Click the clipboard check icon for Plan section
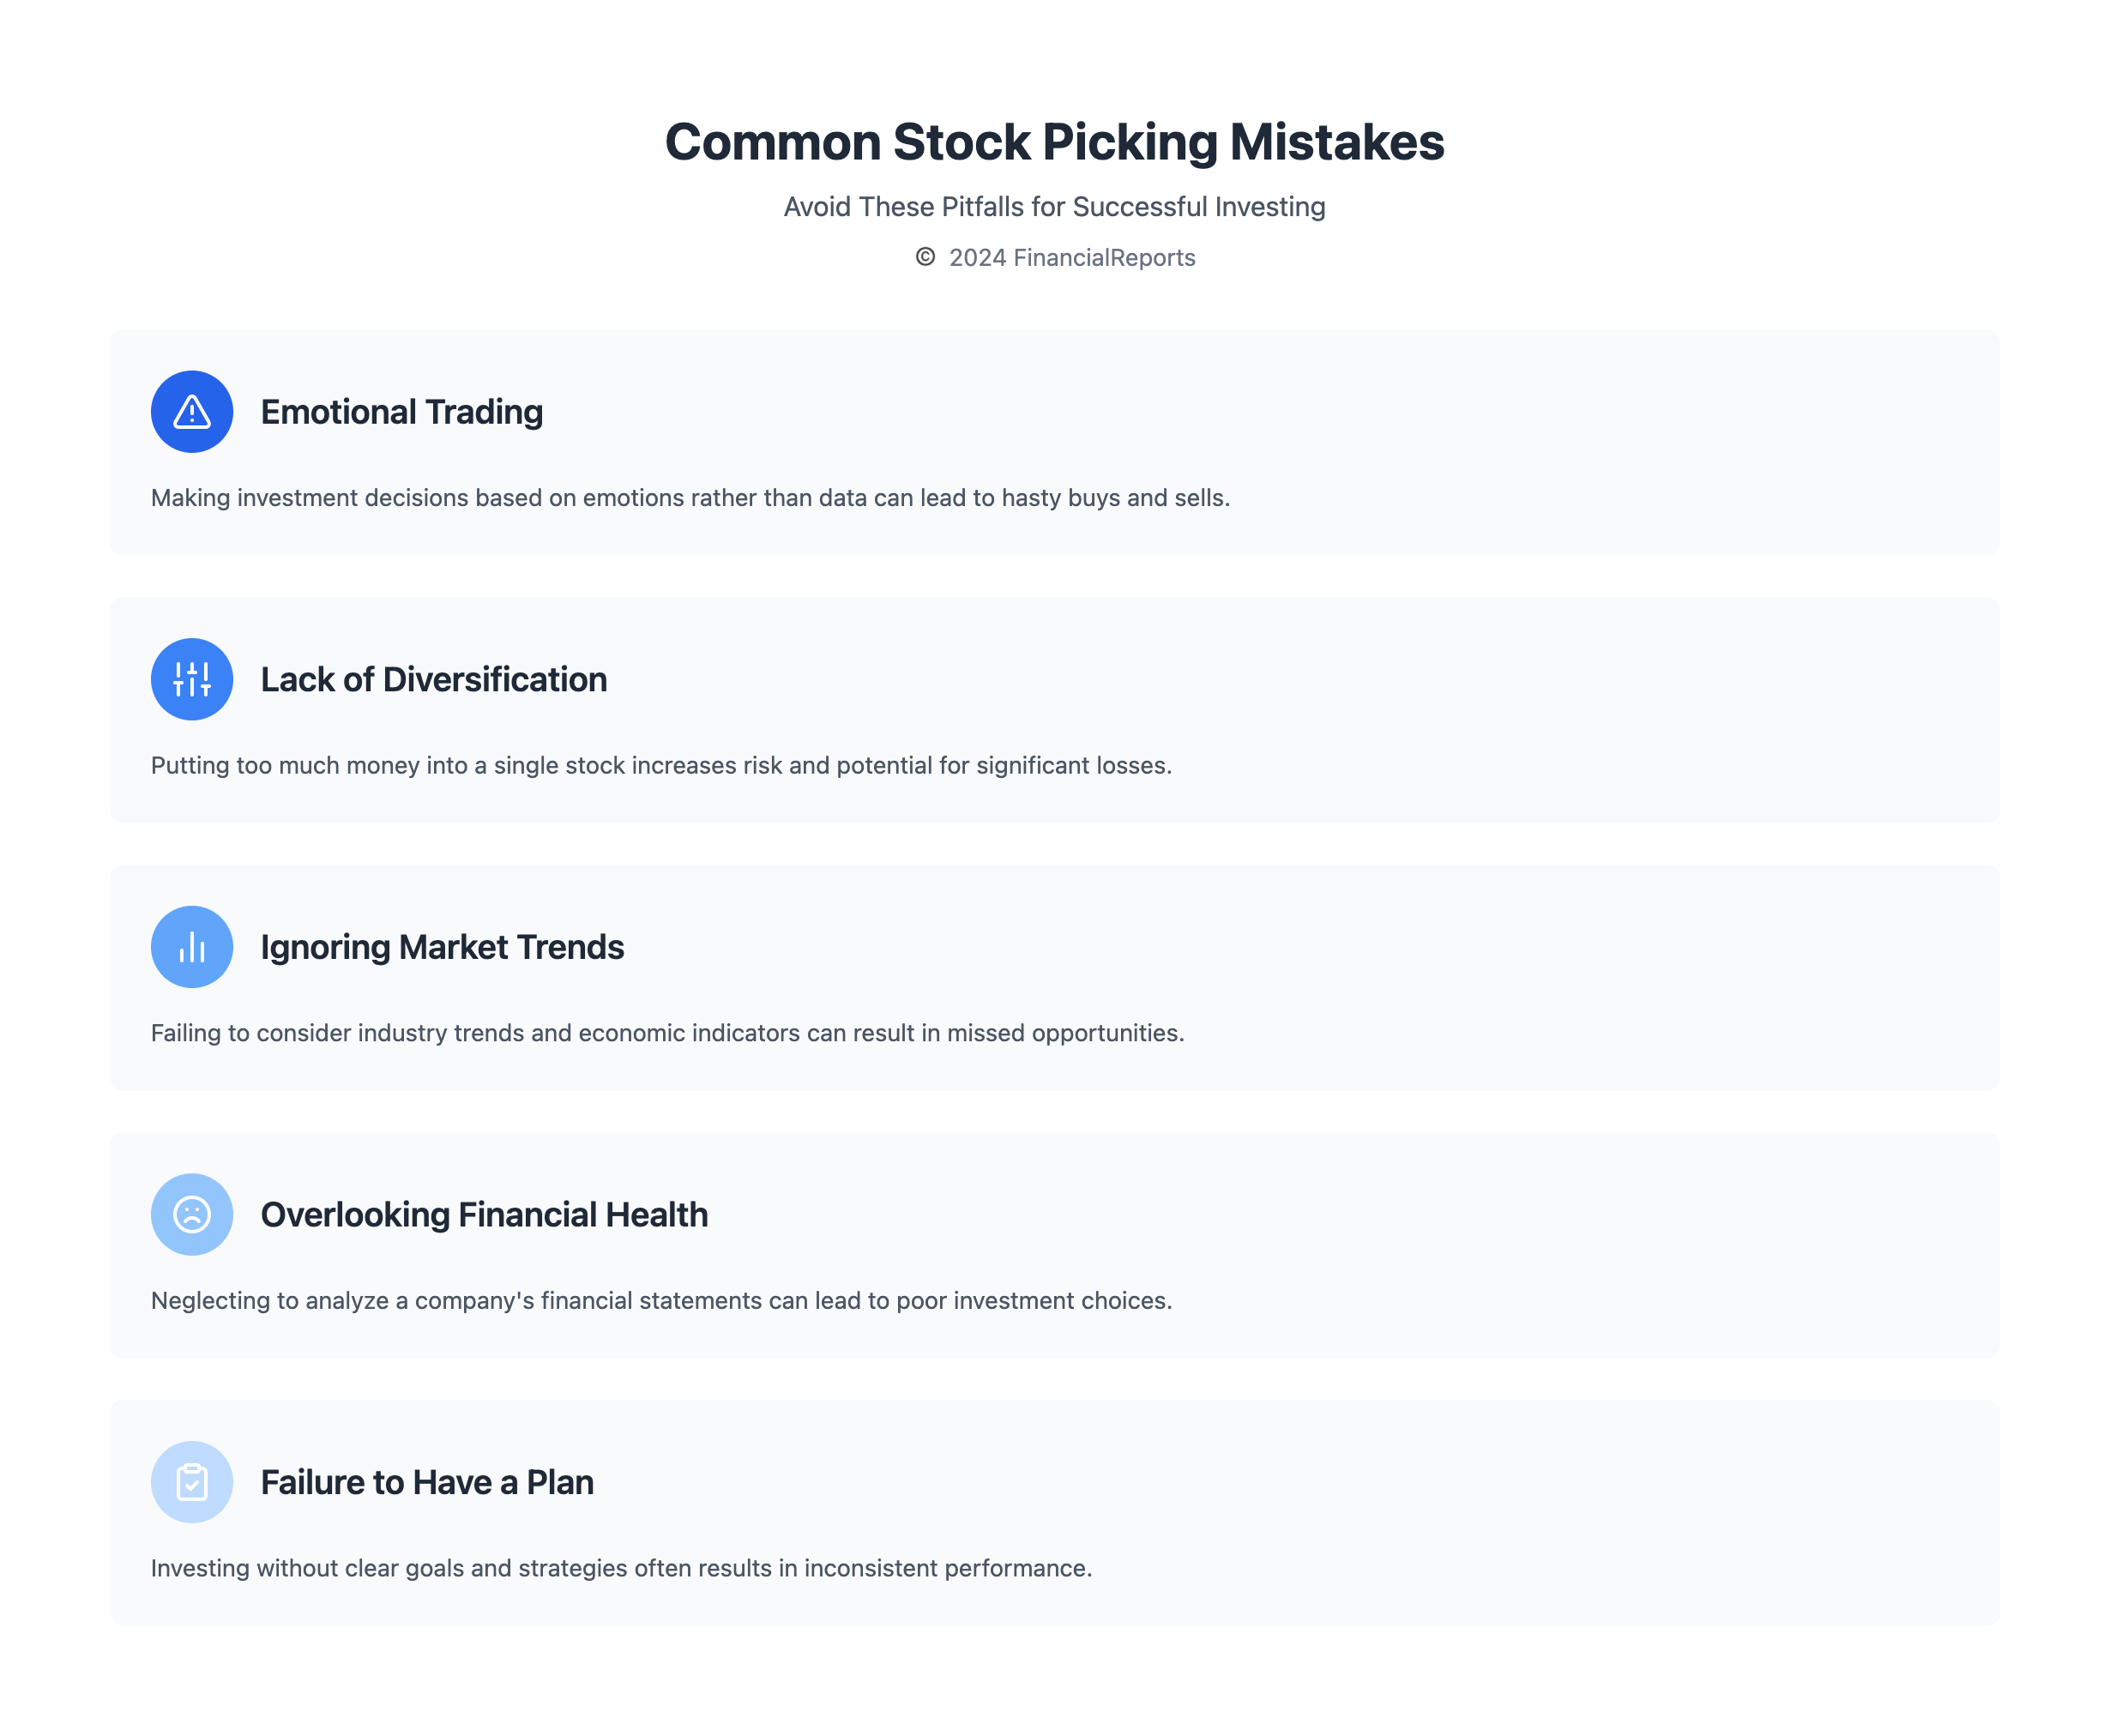This screenshot has width=2110, height=1736. tap(192, 1482)
